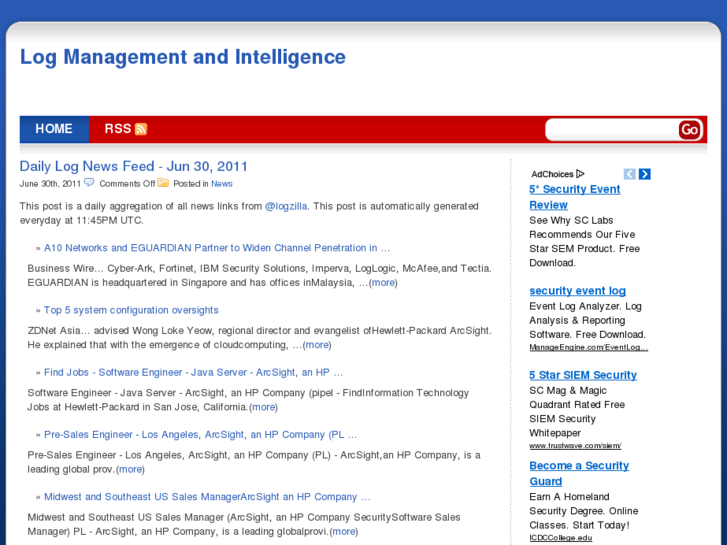The width and height of the screenshot is (727, 545).
Task: Visit the @logzilla link
Action: pos(286,206)
